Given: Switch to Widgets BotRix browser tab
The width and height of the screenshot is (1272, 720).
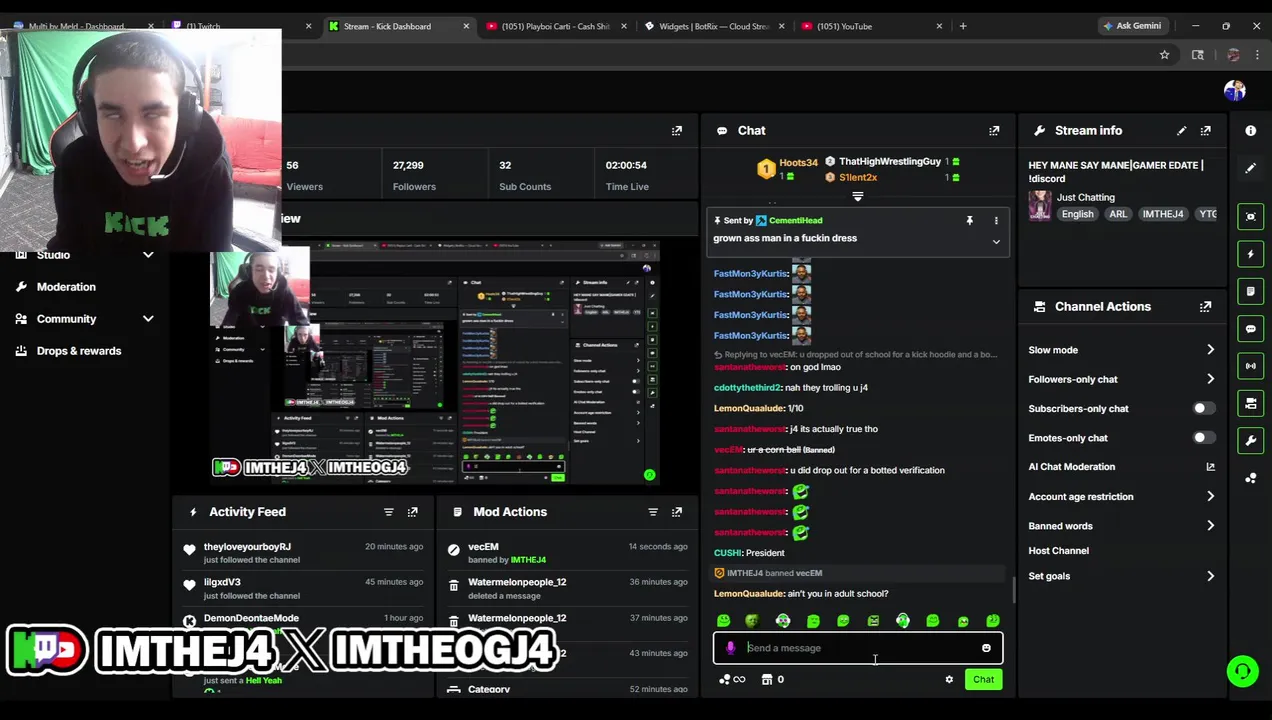Looking at the screenshot, I should point(714,26).
